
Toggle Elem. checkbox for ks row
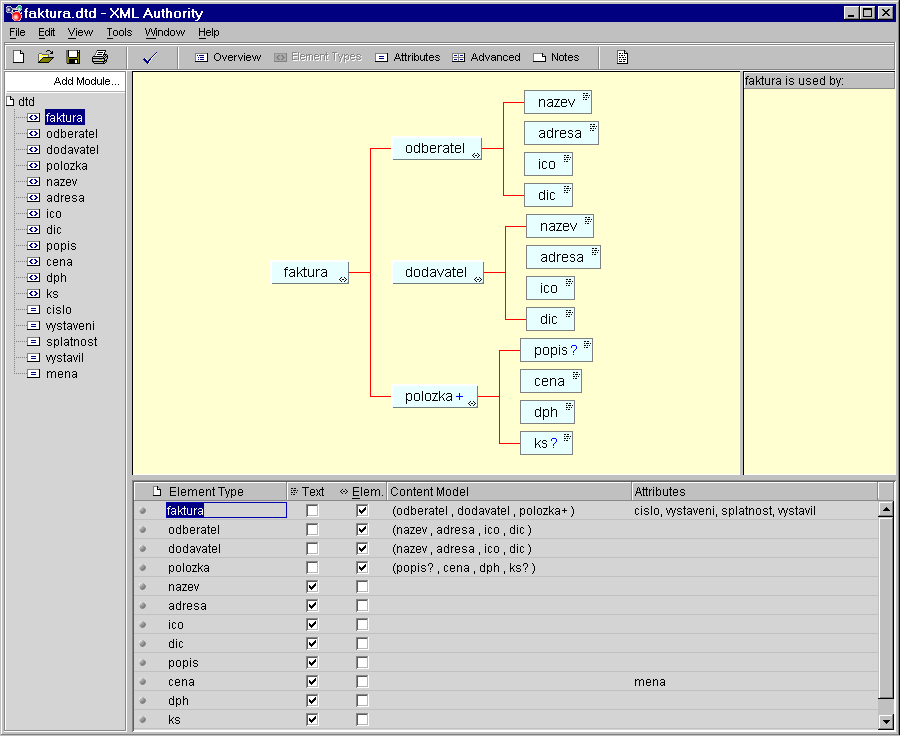pos(362,719)
